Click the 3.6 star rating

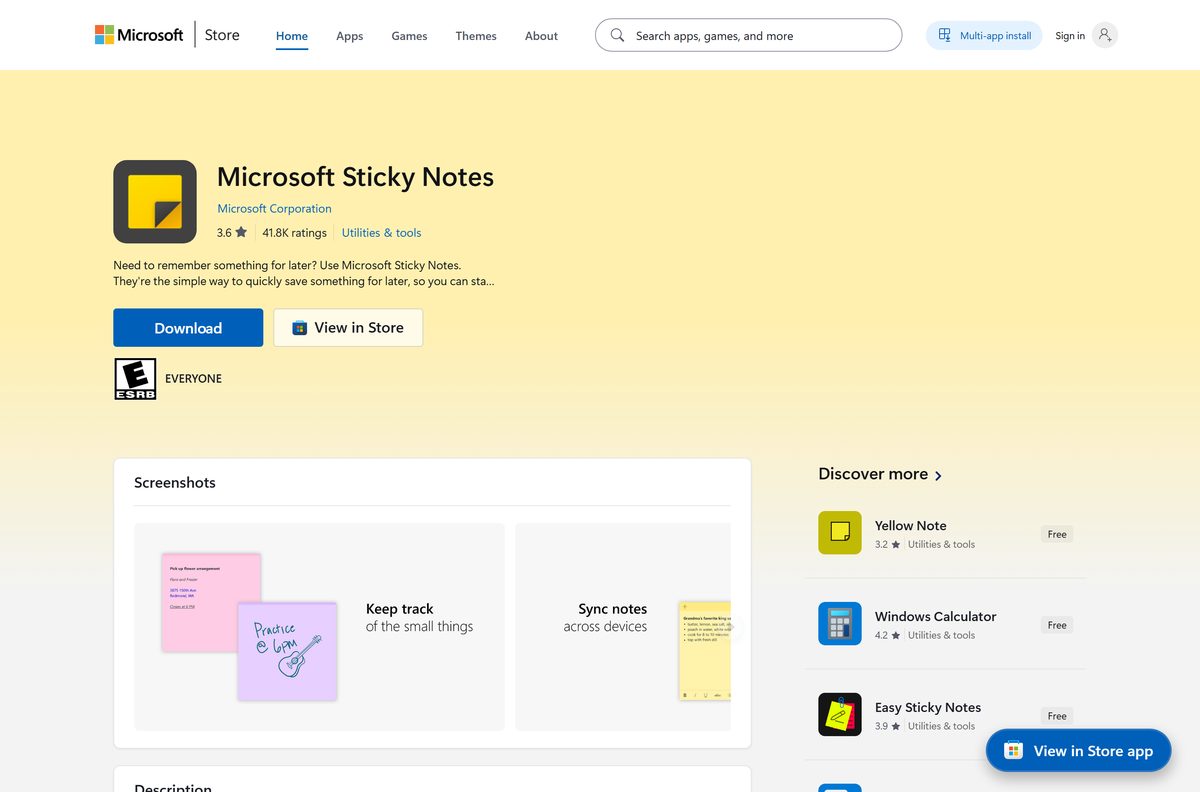tap(231, 233)
